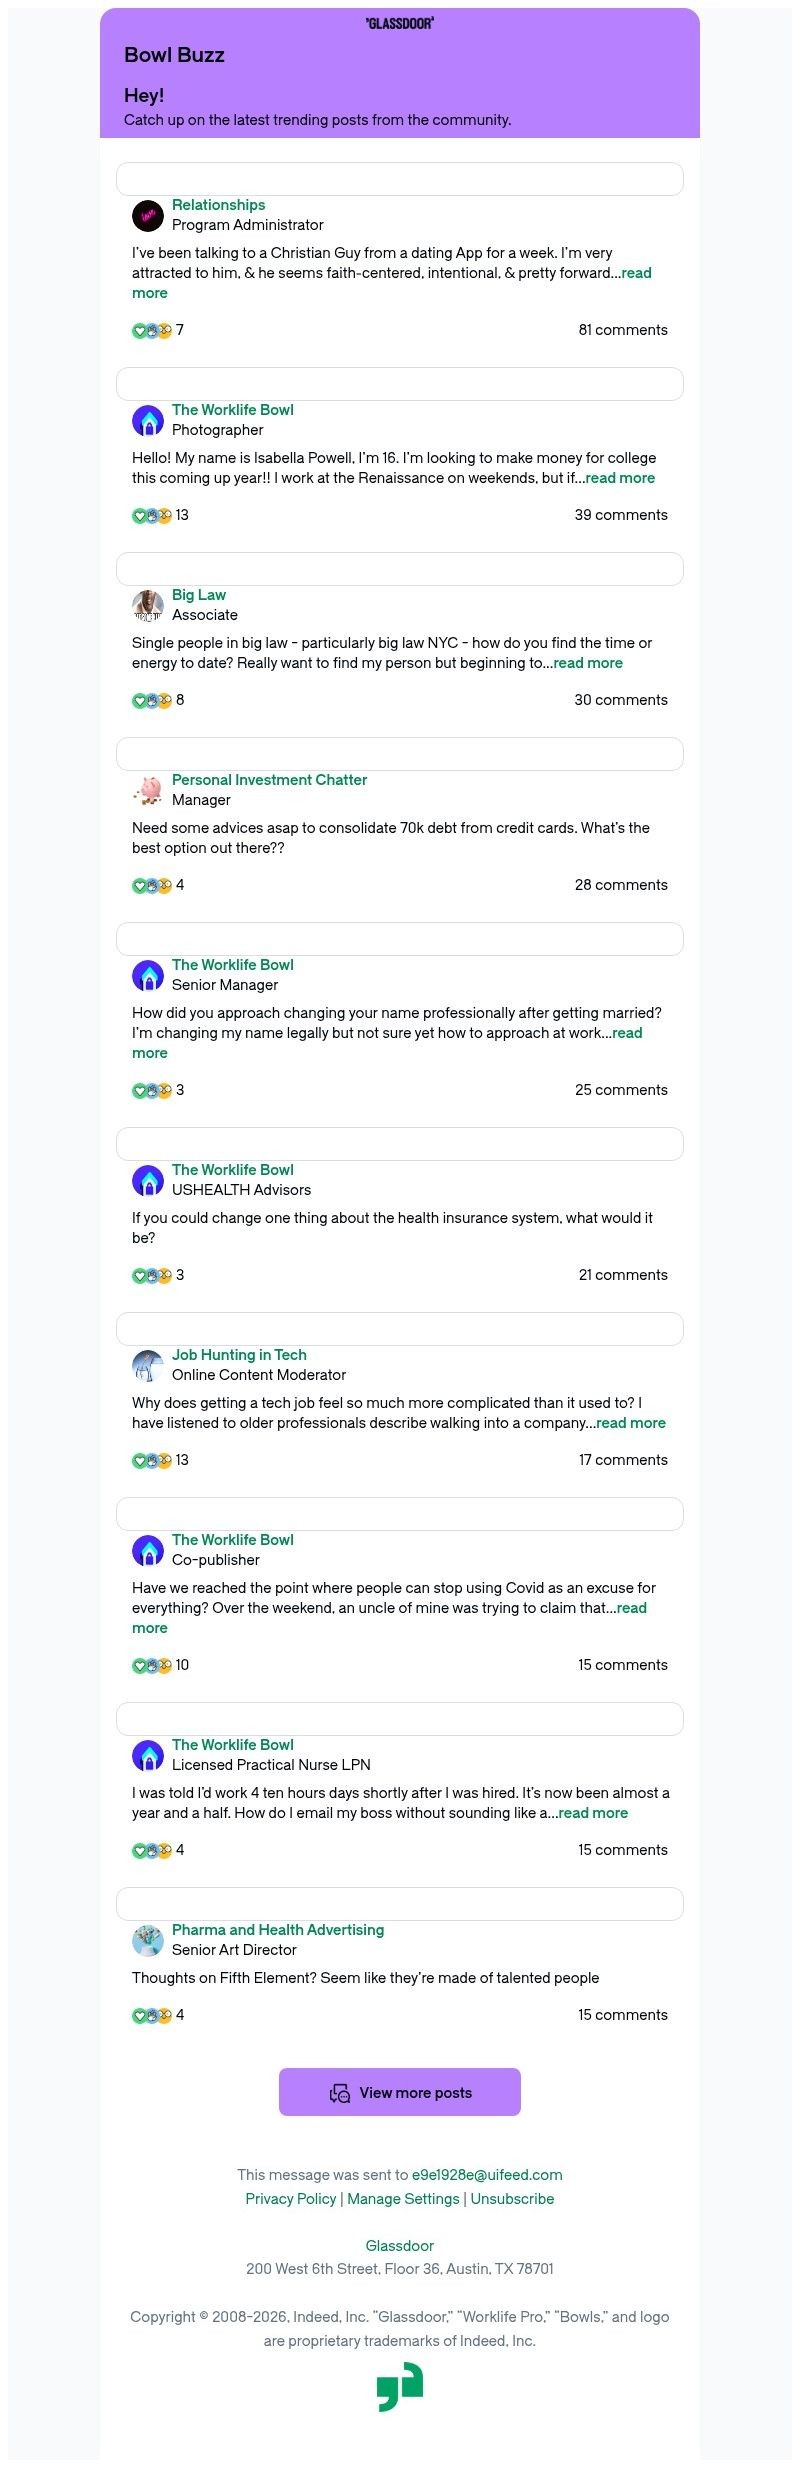Viewport: 800px width, 2469px height.
Task: Open the Privacy Policy link
Action: pos(291,2199)
